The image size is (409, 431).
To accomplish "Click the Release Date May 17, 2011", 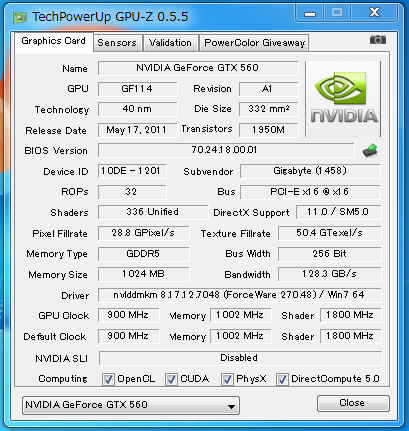I will (x=137, y=130).
